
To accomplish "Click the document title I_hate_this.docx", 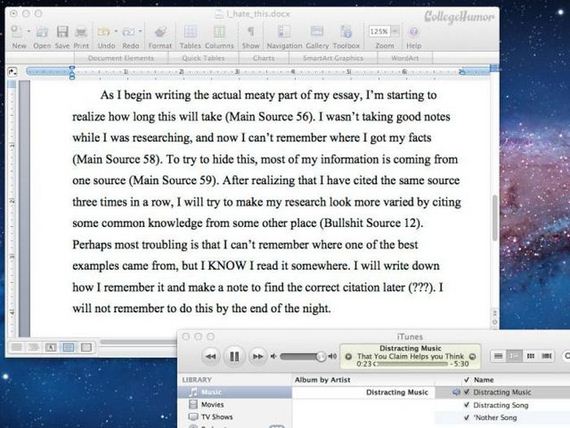I will pyautogui.click(x=258, y=14).
